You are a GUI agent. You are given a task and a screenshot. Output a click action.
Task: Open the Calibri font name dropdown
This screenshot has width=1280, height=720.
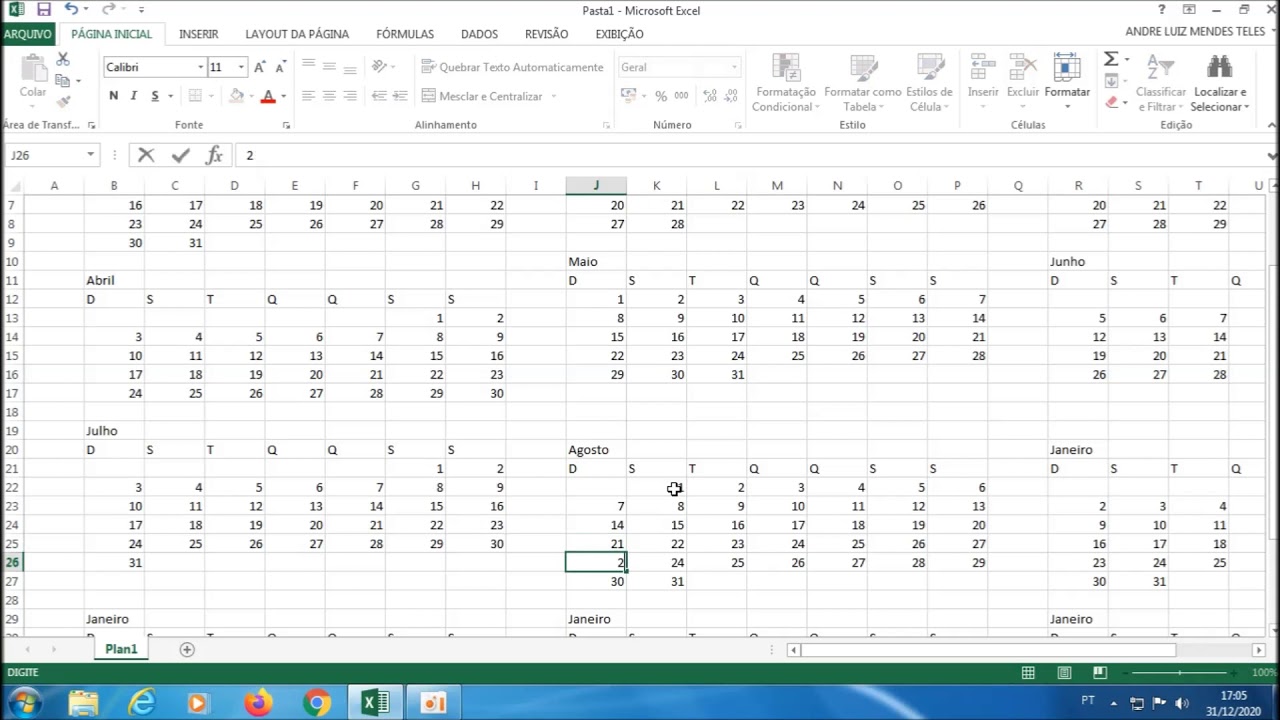pos(199,67)
